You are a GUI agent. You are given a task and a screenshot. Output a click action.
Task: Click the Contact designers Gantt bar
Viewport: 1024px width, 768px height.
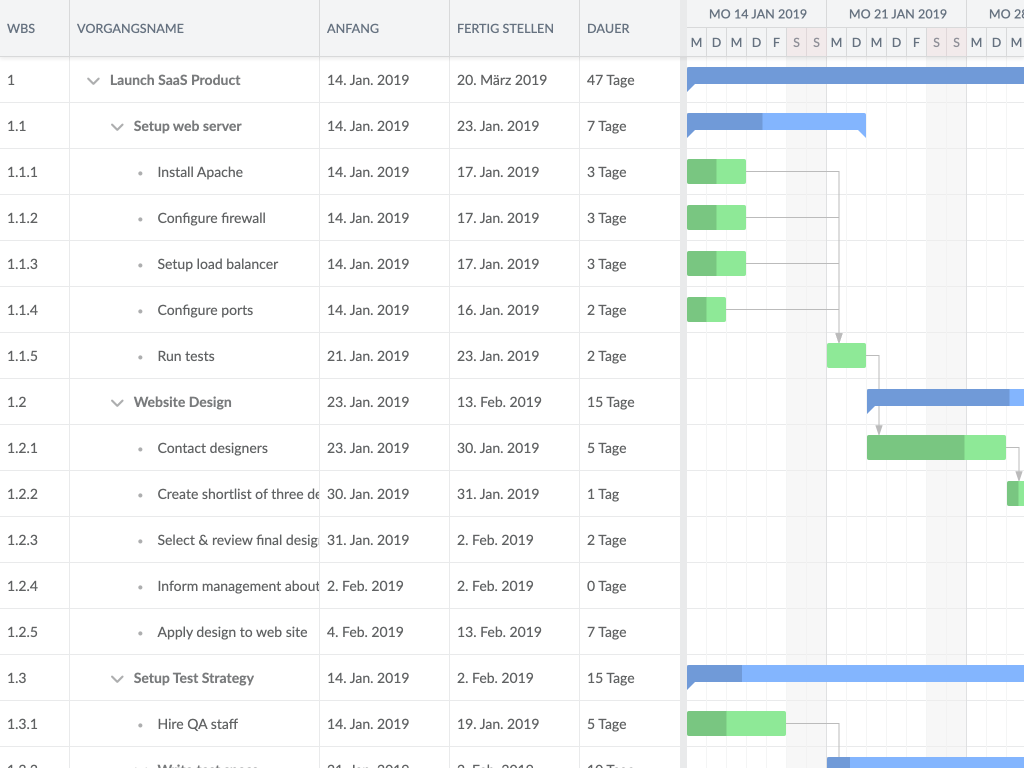935,448
